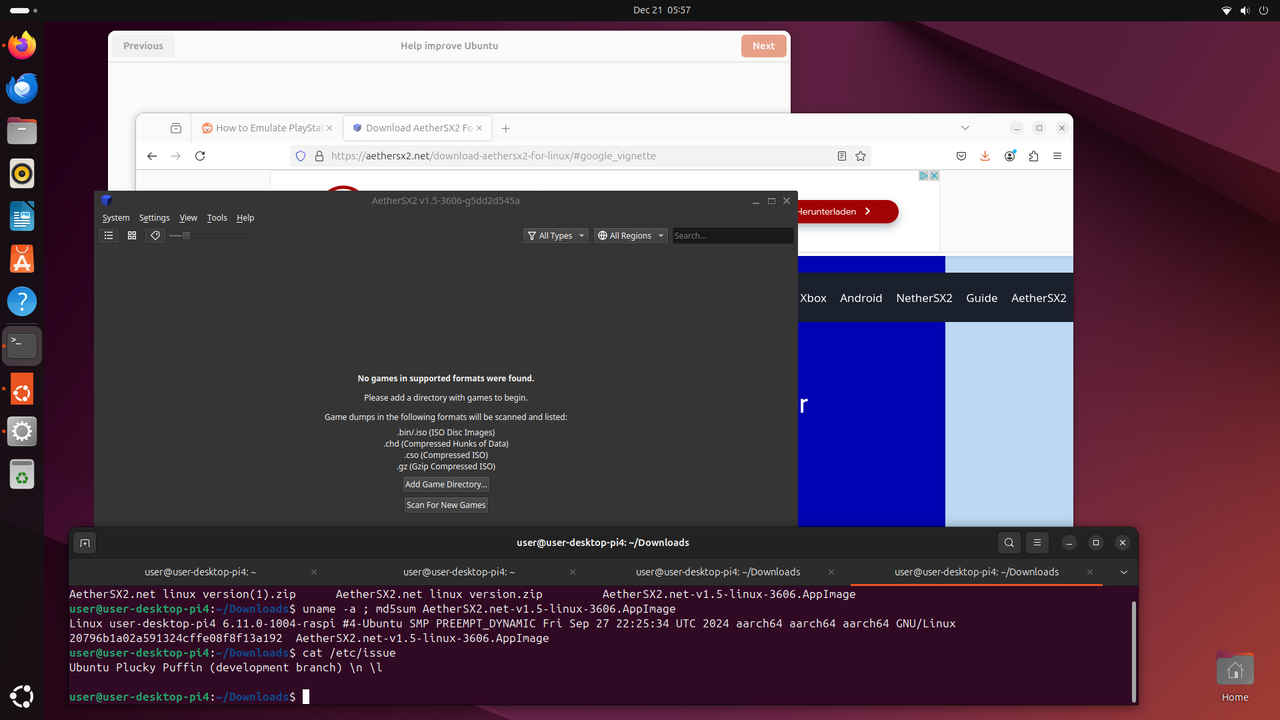Open the Firefox extensions puzzle icon
The width and height of the screenshot is (1280, 720).
click(1033, 156)
